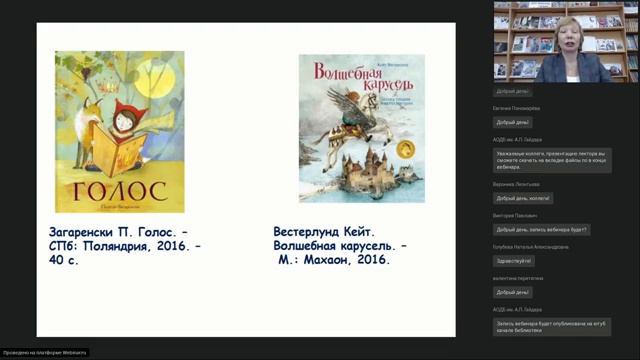Click the line 'Волшебная карусель. –'
The image size is (640, 360).
coord(340,246)
